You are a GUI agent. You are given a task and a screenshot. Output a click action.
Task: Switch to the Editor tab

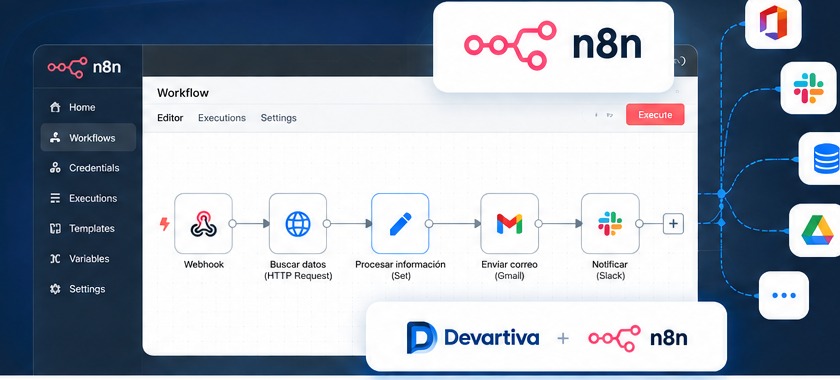tap(170, 118)
